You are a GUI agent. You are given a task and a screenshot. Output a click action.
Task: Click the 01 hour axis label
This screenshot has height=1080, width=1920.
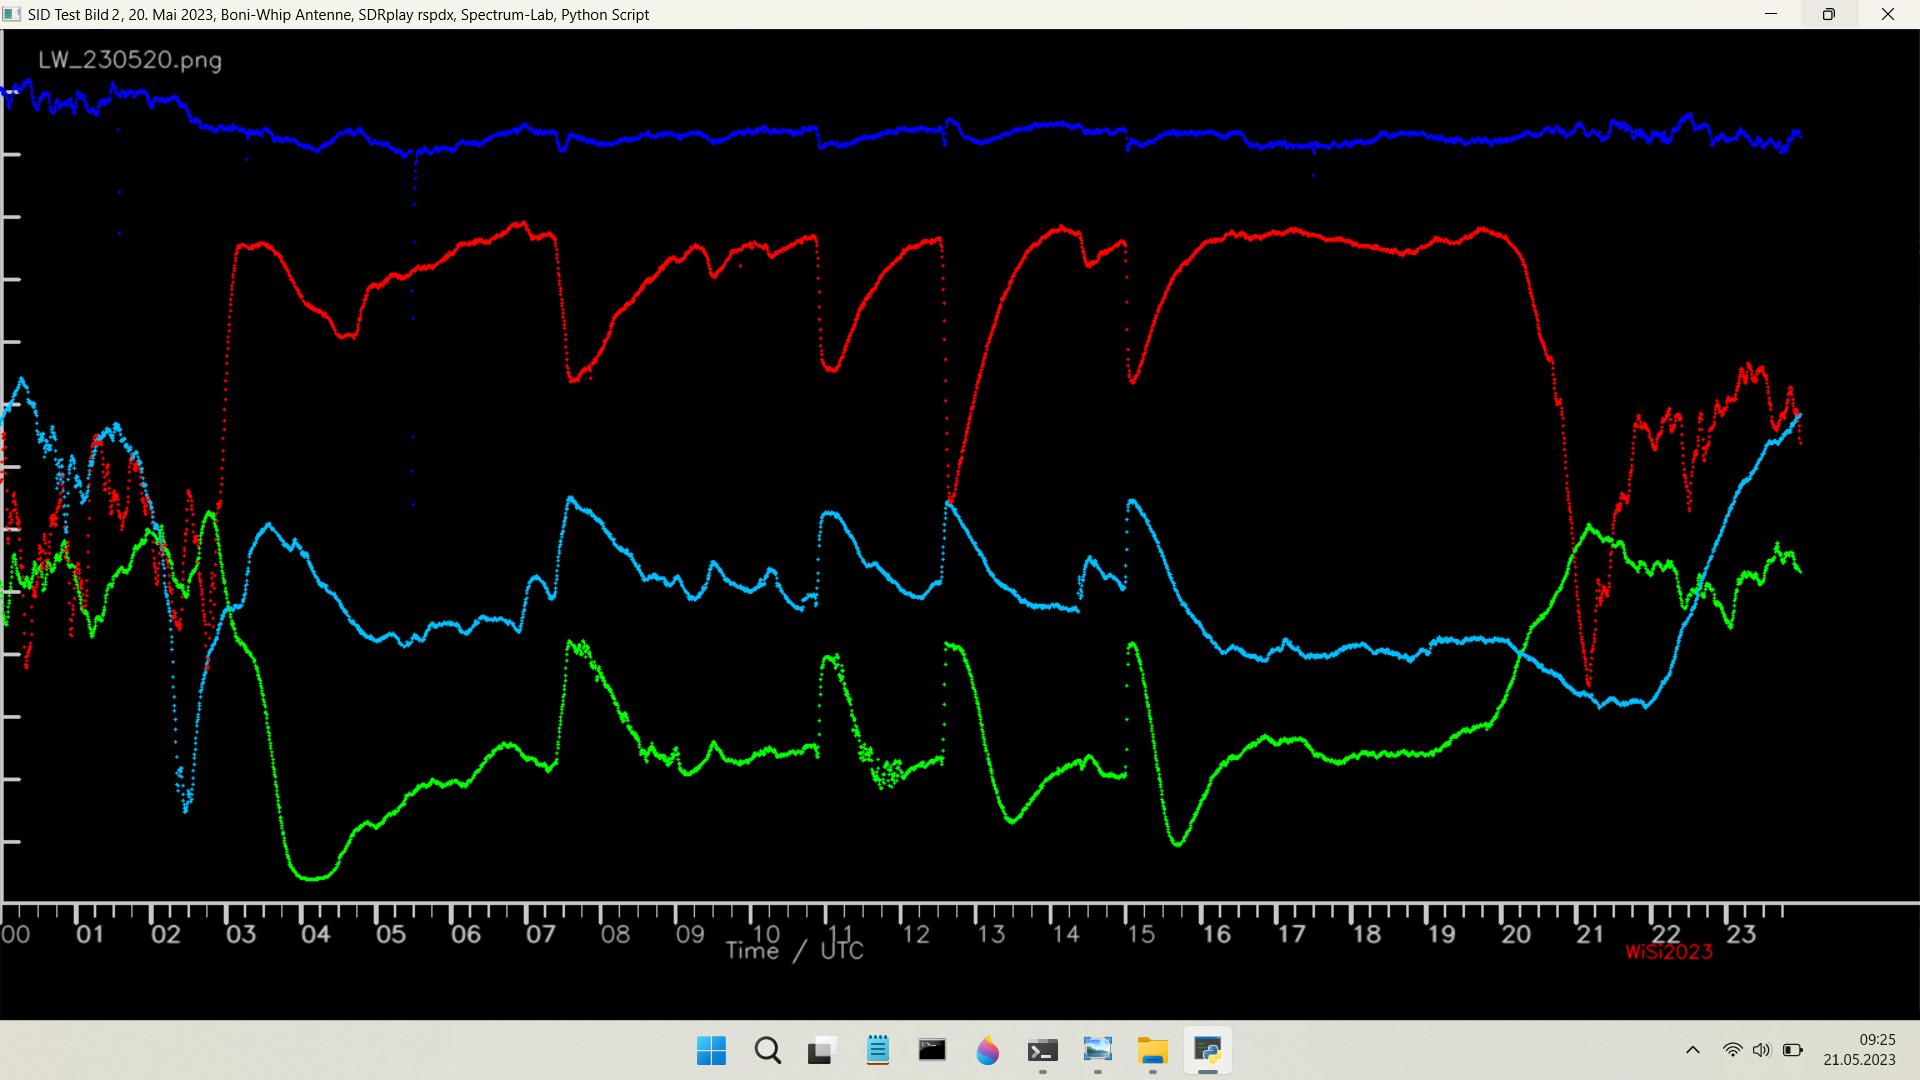[x=90, y=934]
